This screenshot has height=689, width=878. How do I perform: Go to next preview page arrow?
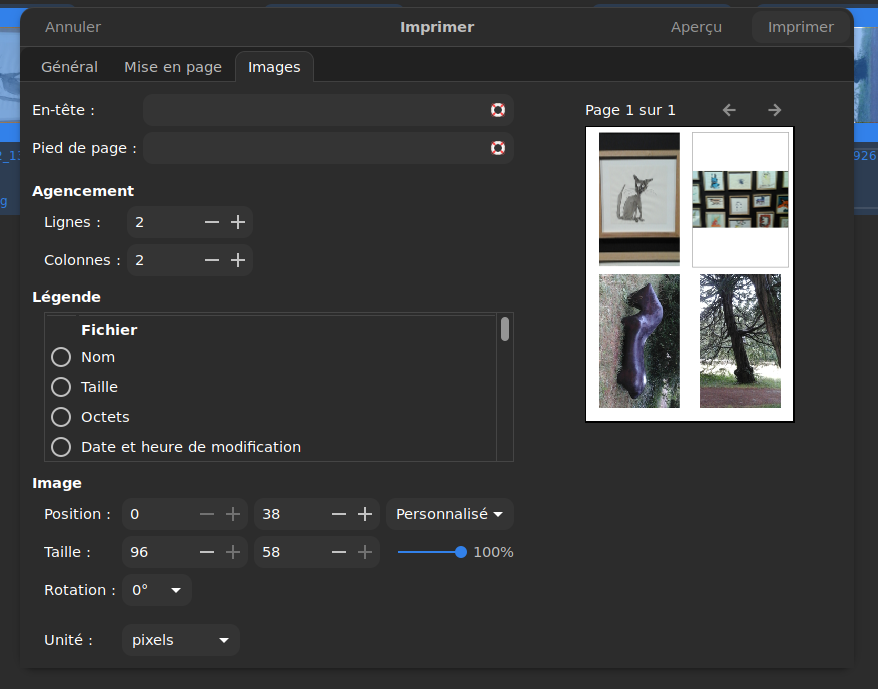[774, 110]
